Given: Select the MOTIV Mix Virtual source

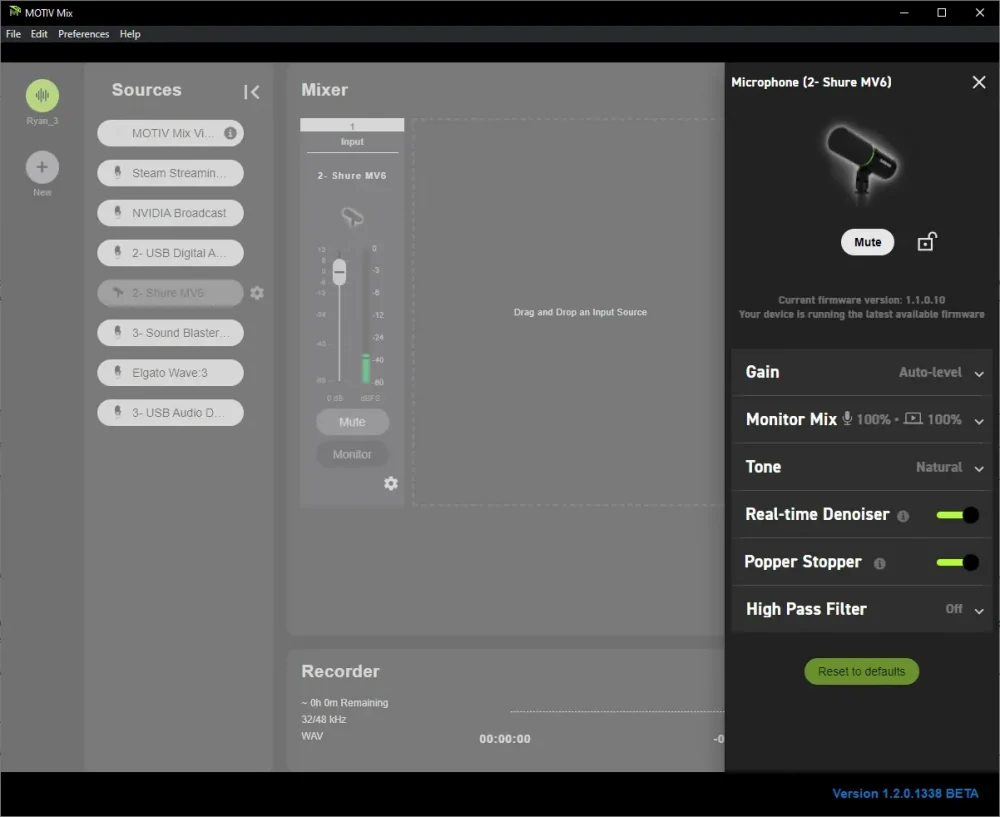Looking at the screenshot, I should (x=170, y=133).
